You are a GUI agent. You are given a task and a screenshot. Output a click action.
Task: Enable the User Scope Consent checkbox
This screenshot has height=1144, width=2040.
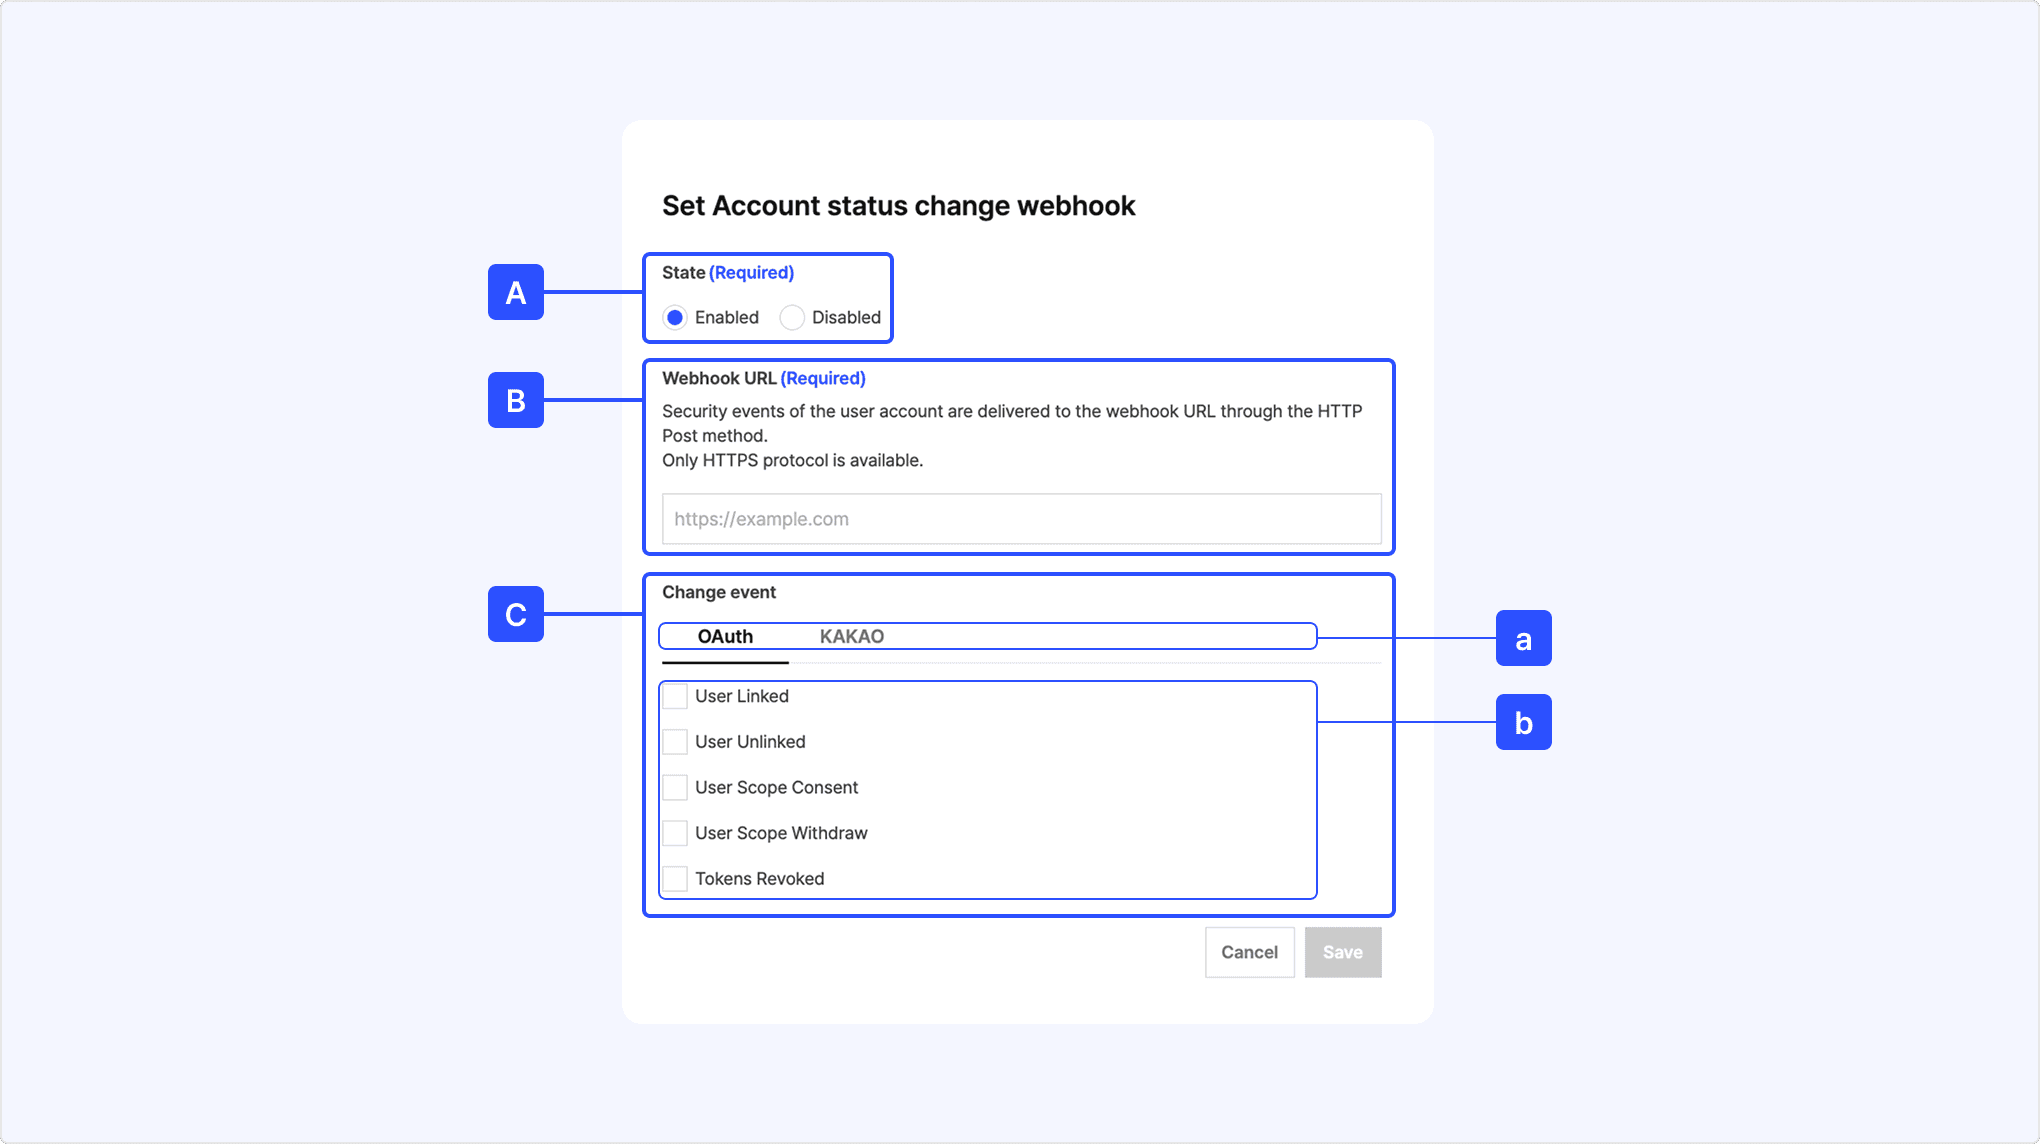[676, 788]
